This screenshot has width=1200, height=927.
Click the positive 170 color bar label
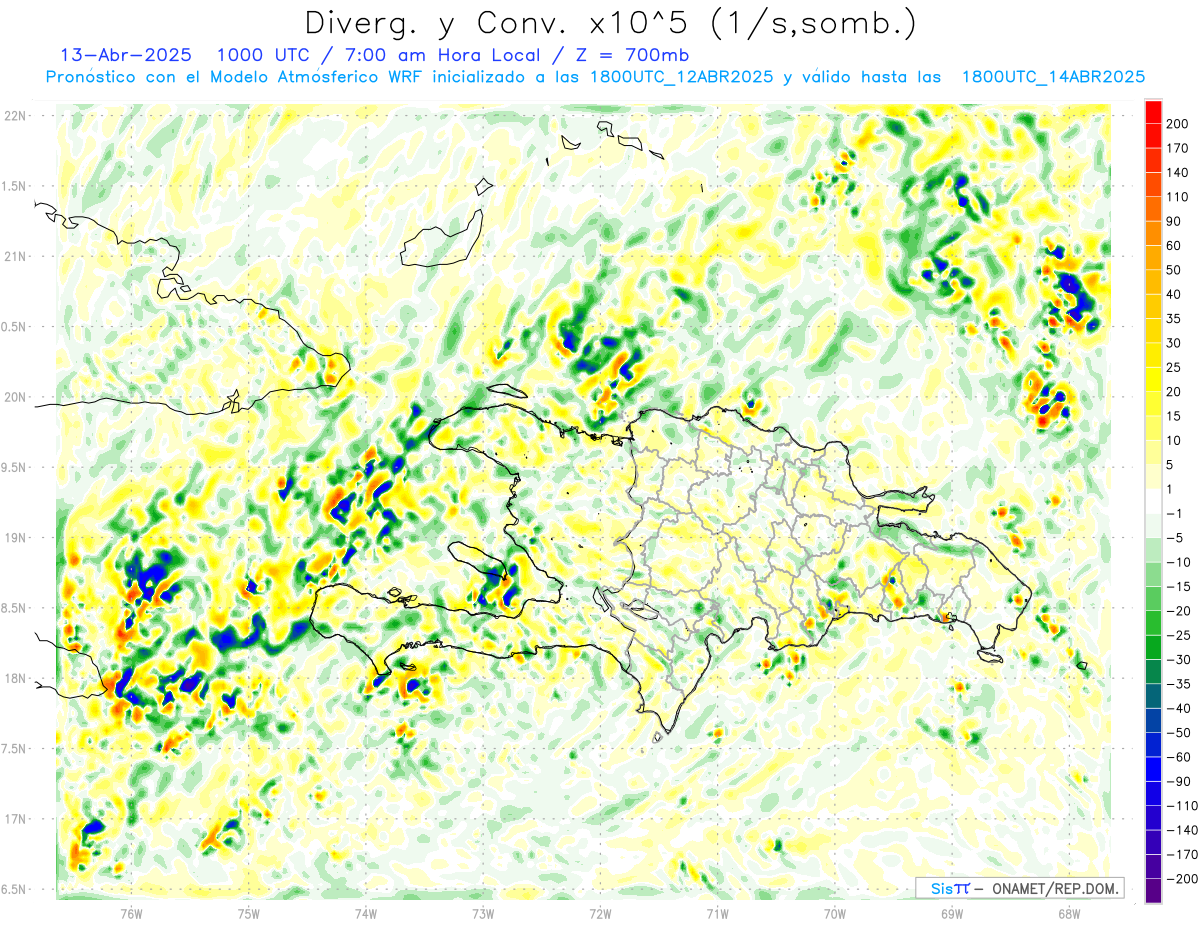[x=1179, y=148]
